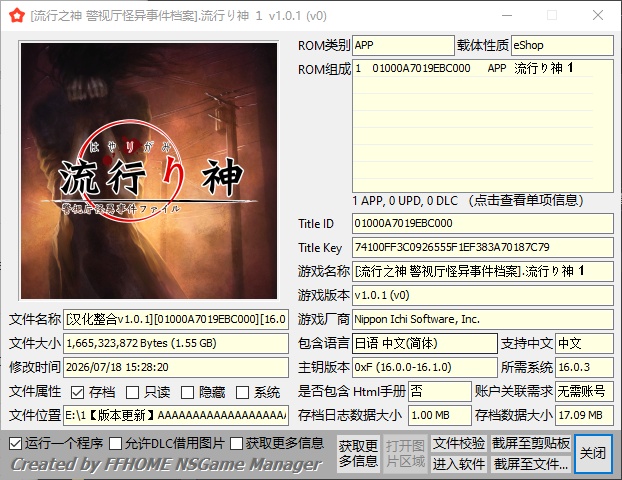Click the 主钥版本 0xF field
The width and height of the screenshot is (622, 480).
425,367
